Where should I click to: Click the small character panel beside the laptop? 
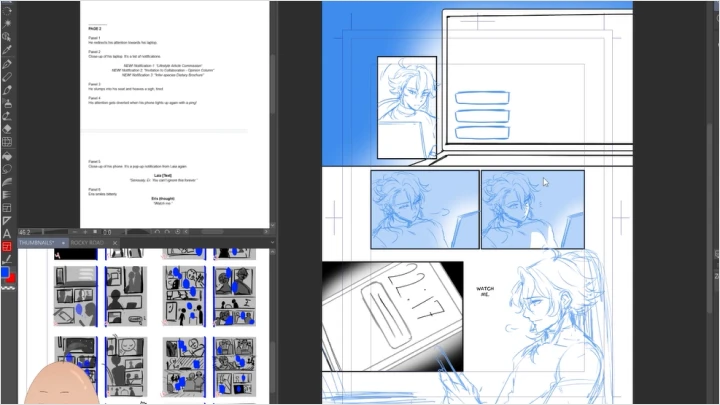(x=407, y=107)
